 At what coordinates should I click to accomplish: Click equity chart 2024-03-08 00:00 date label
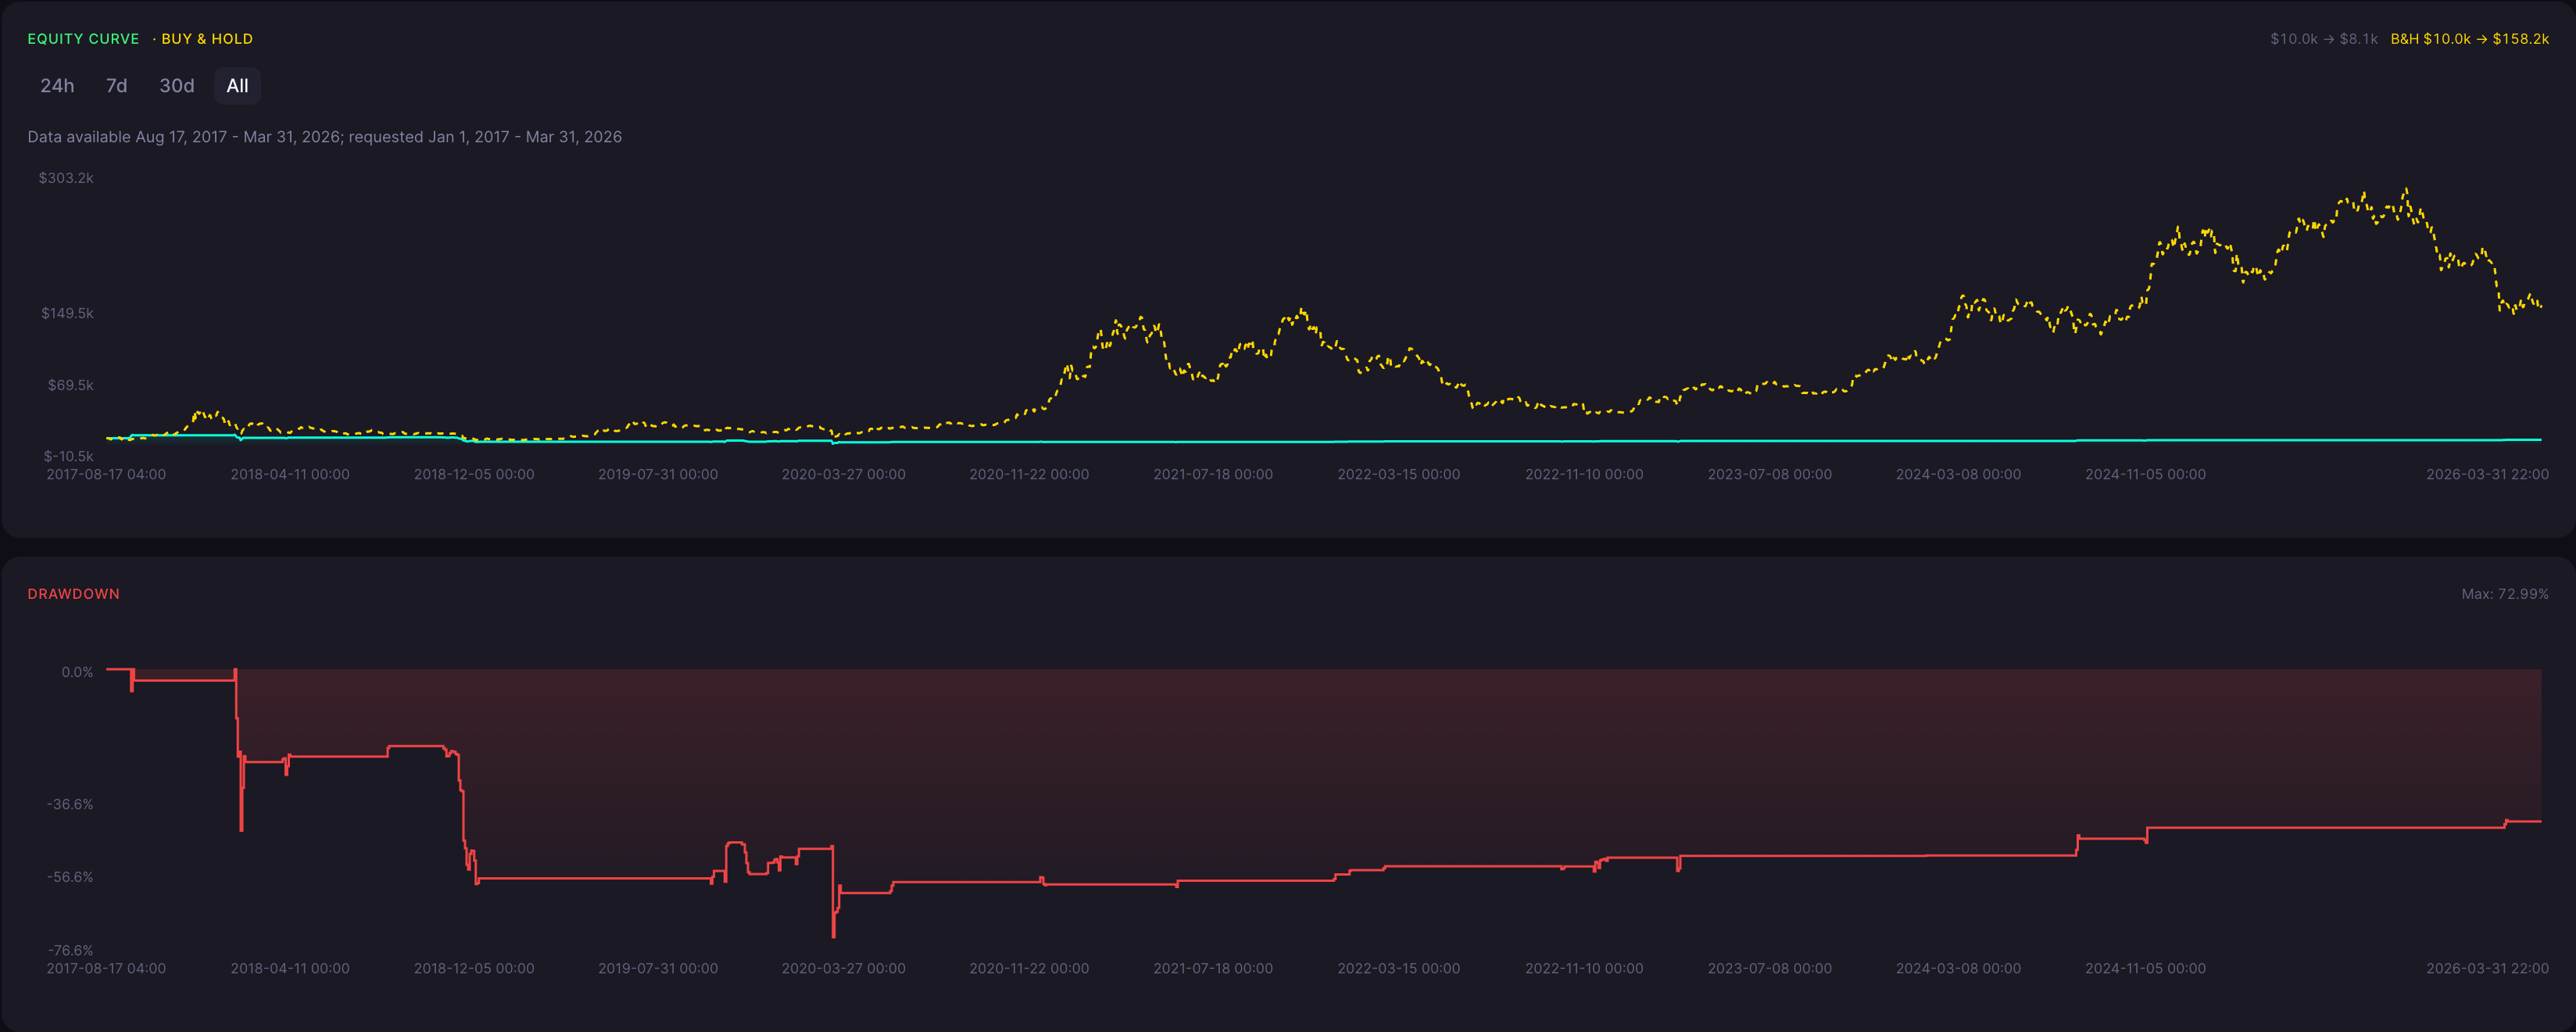point(1958,474)
